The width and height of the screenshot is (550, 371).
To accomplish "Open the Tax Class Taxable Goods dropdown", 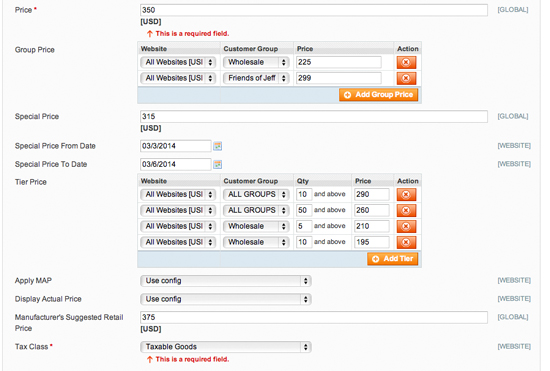I will point(226,347).
